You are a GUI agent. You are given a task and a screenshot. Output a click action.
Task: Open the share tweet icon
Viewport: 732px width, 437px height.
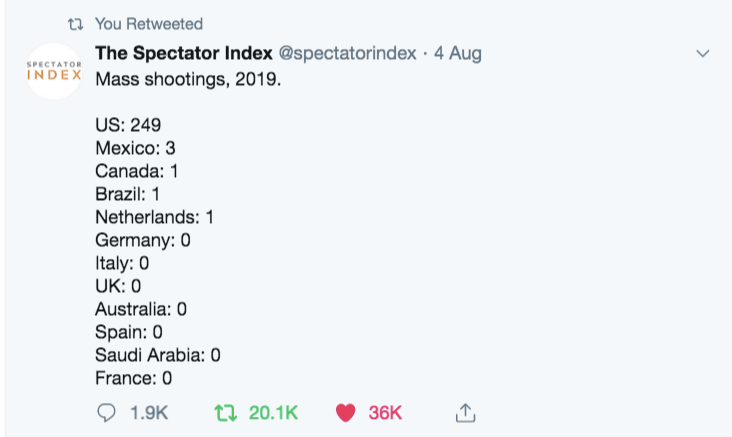464,411
